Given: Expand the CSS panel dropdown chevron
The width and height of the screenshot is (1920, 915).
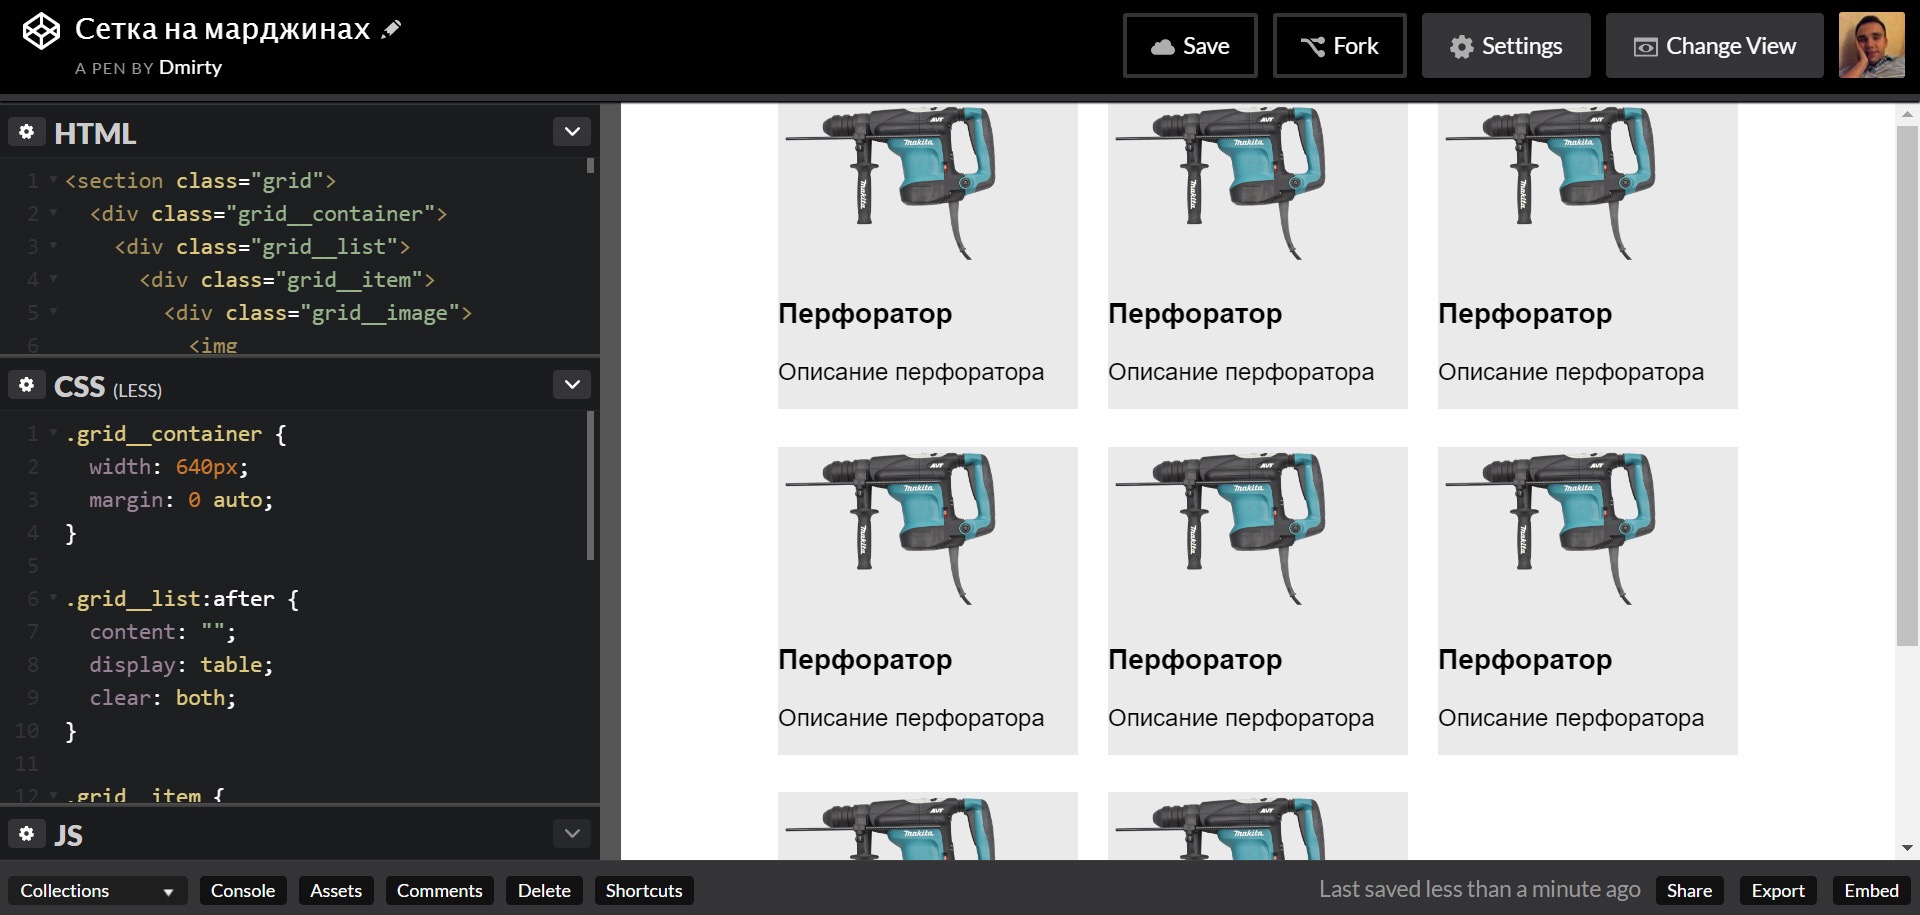Looking at the screenshot, I should [572, 385].
